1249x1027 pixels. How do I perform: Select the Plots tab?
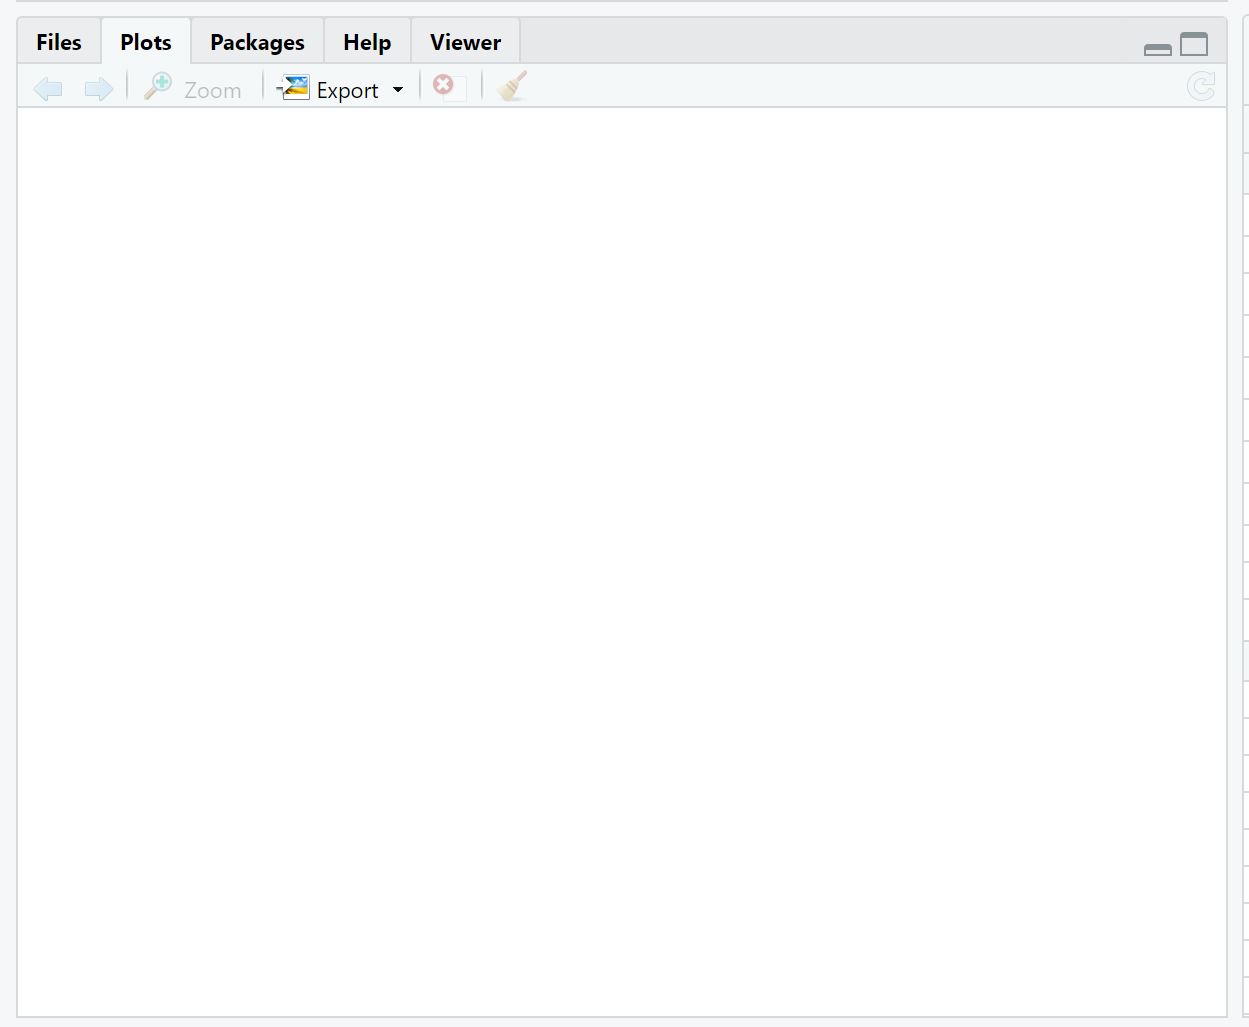146,42
